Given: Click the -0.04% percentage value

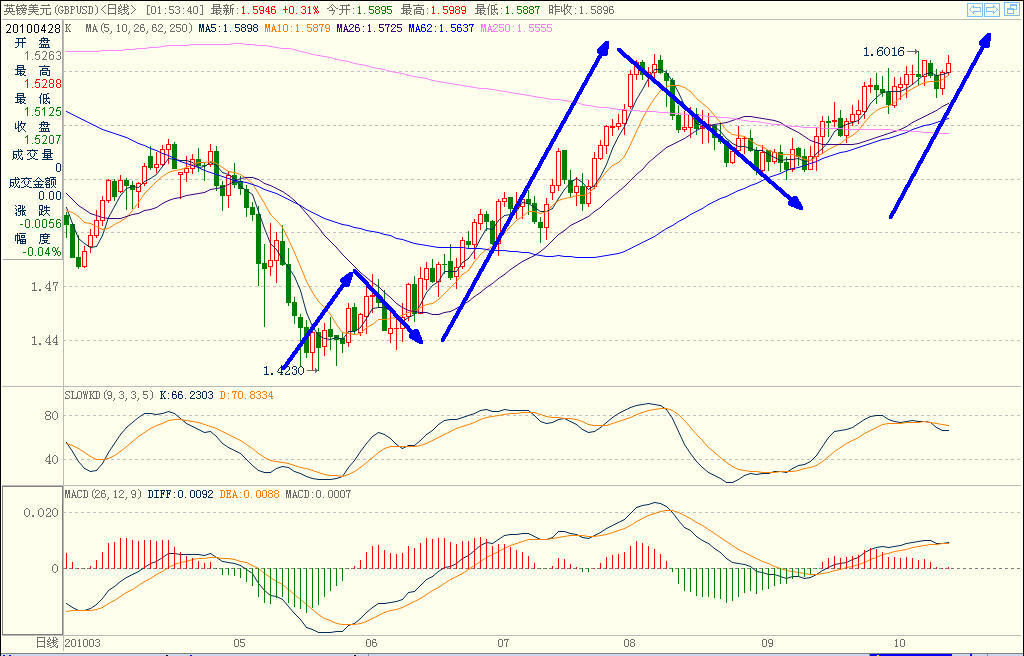Looking at the screenshot, I should coord(42,252).
